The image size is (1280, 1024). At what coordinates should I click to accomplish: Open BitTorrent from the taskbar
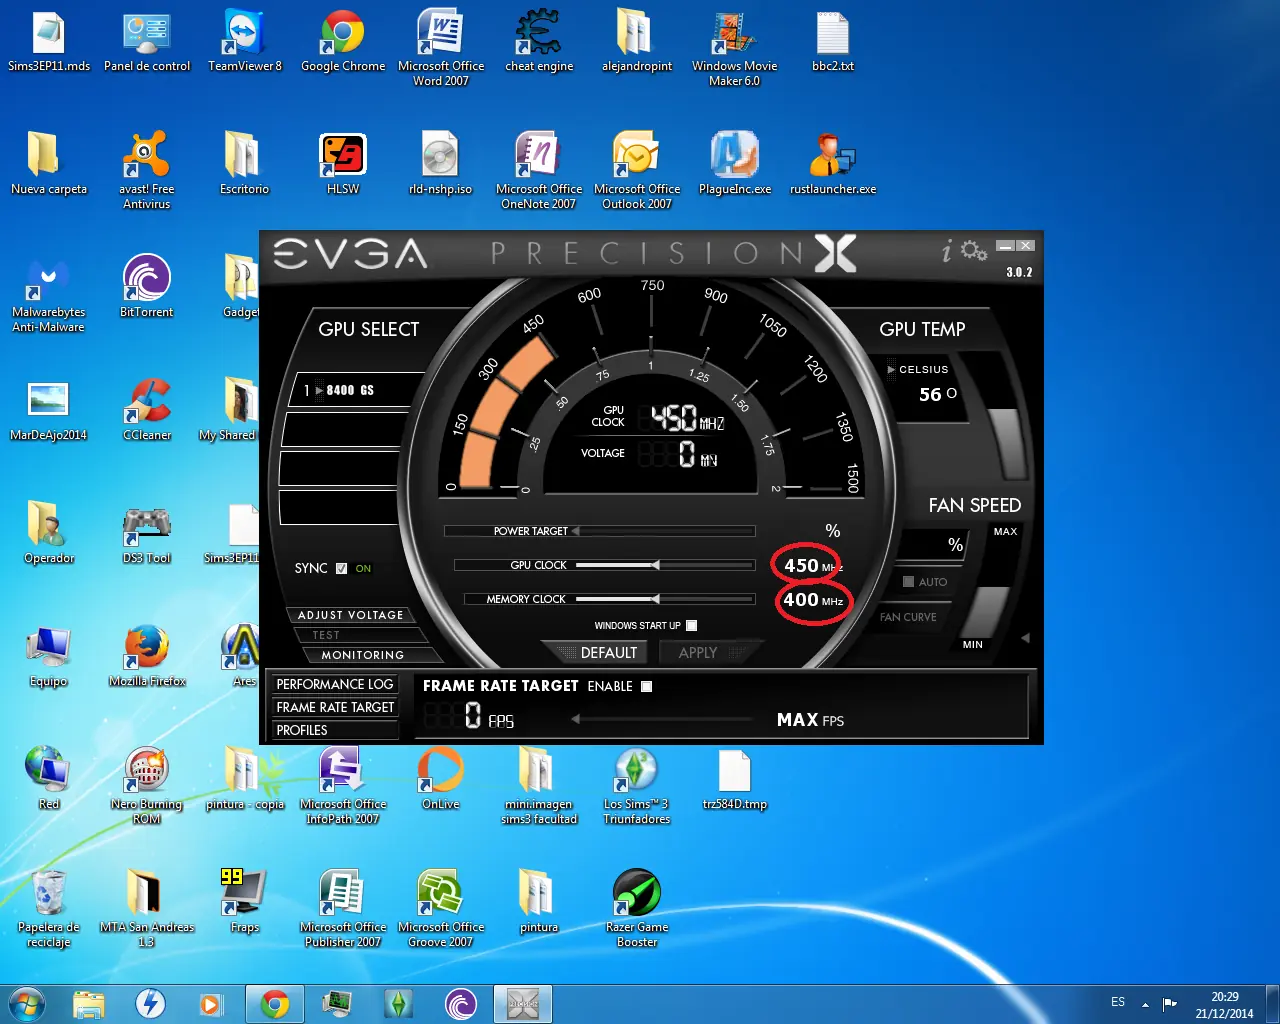coord(461,1004)
